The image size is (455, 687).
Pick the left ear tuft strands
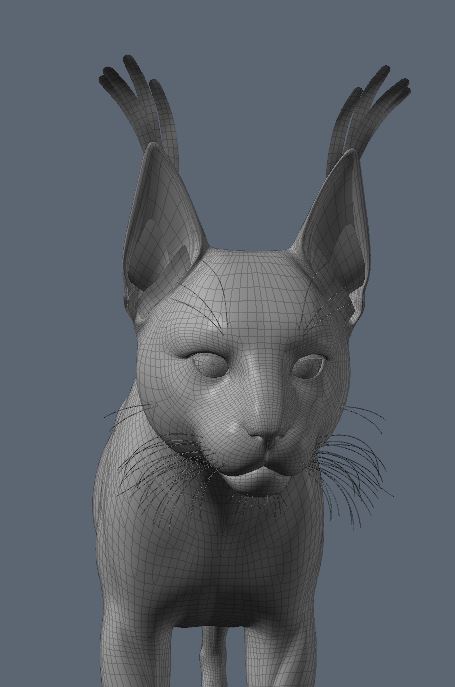click(x=138, y=107)
